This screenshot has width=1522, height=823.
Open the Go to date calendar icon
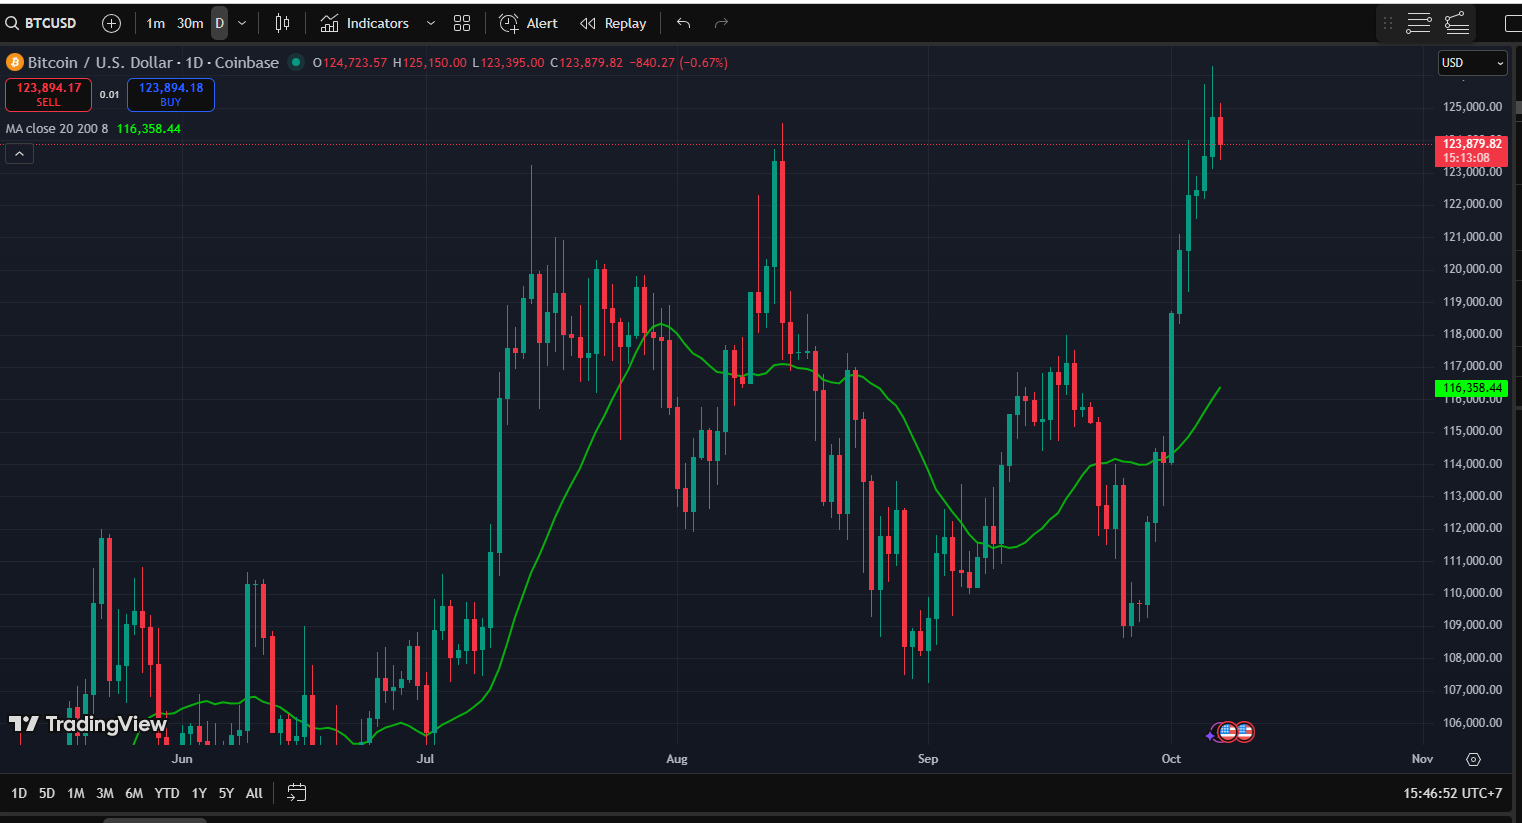tap(297, 793)
